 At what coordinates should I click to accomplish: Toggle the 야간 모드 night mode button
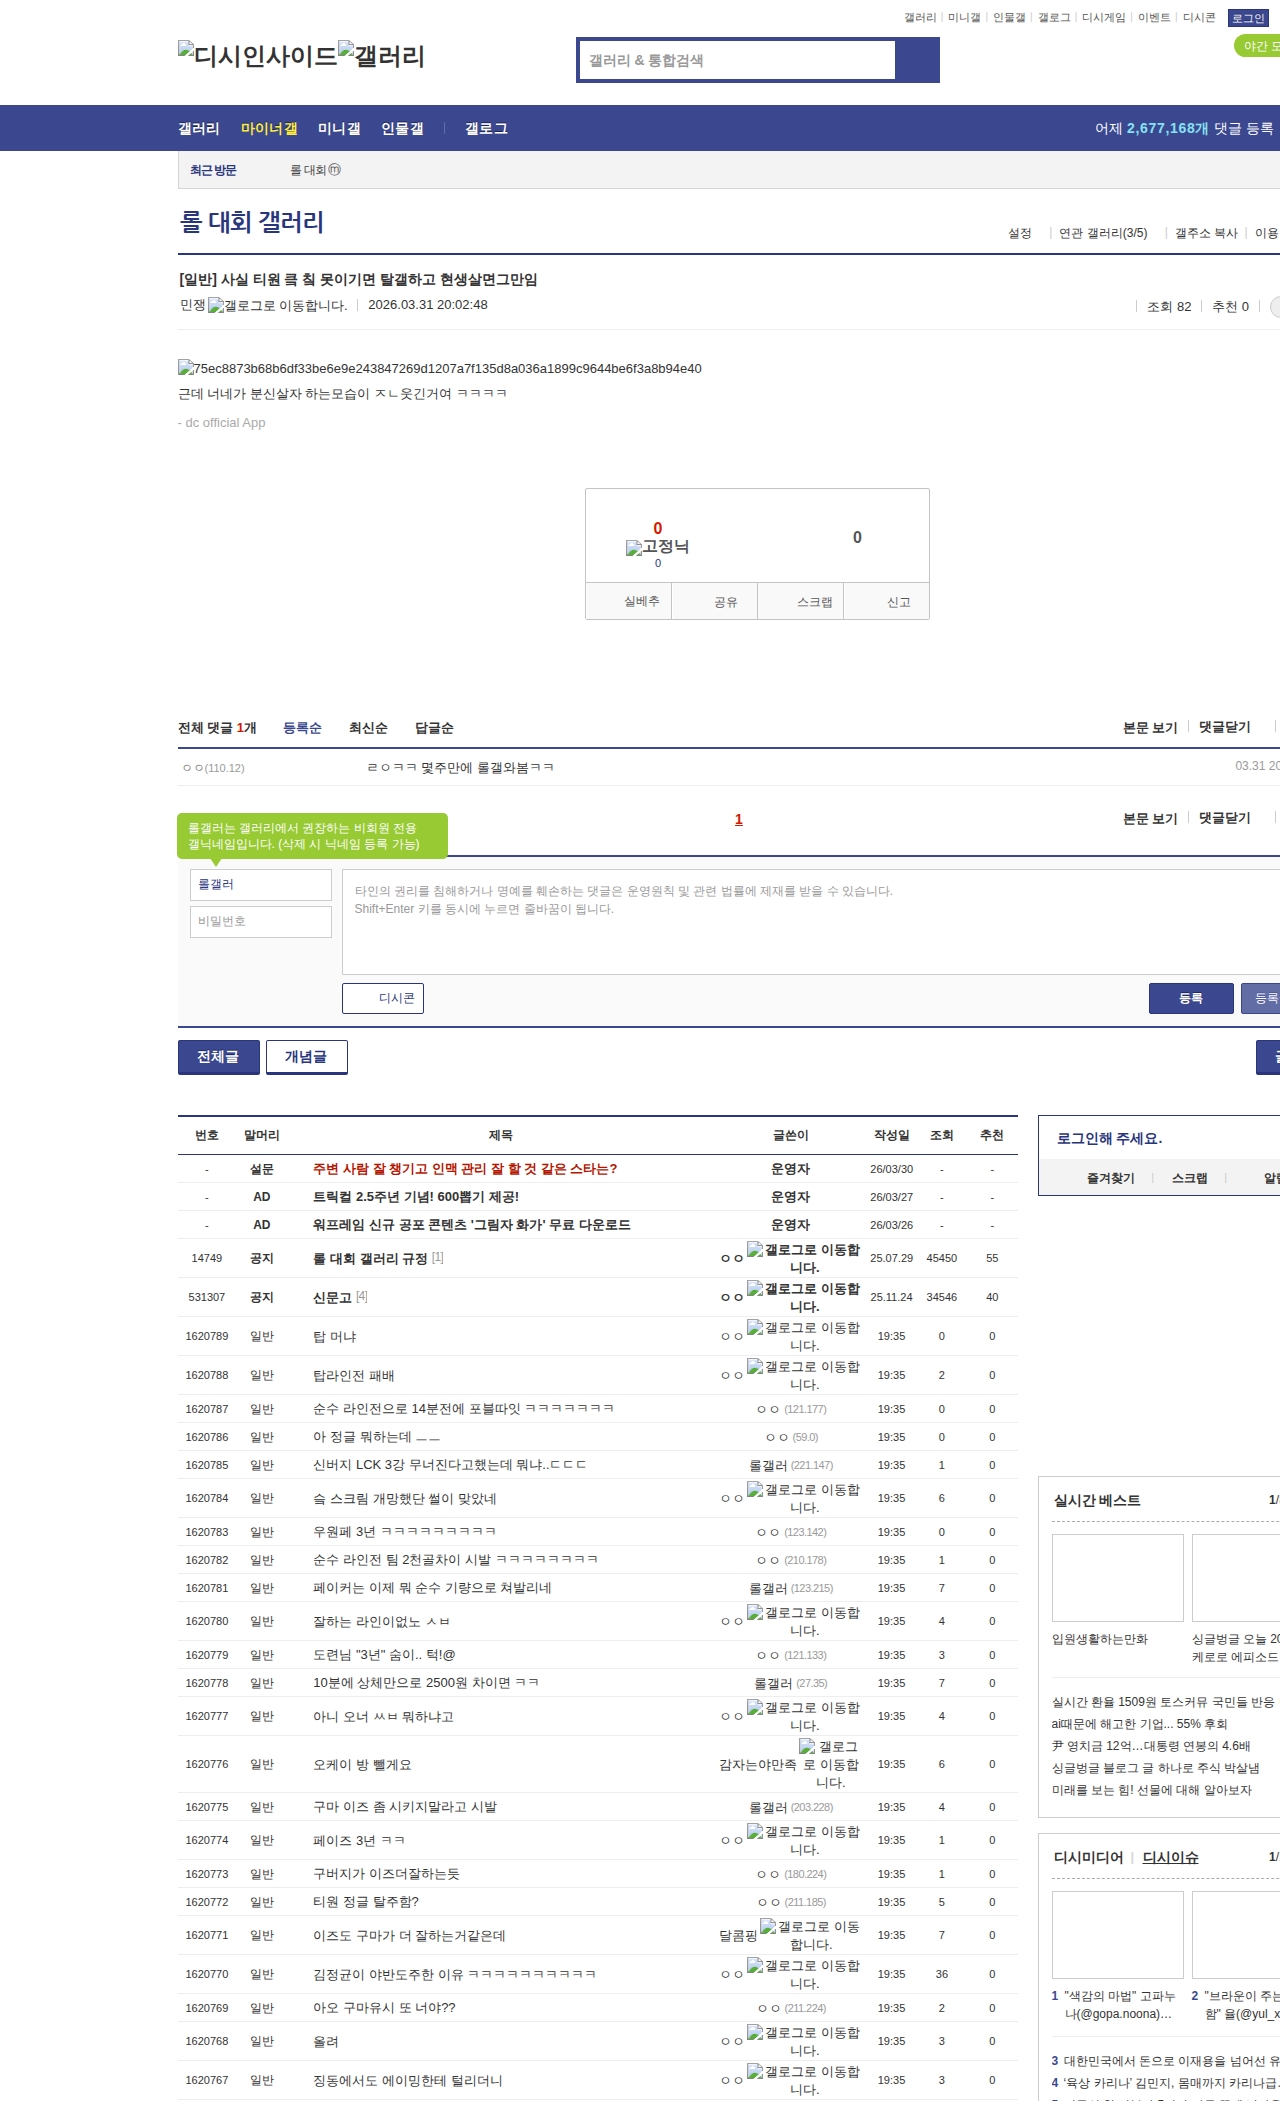tap(1257, 46)
